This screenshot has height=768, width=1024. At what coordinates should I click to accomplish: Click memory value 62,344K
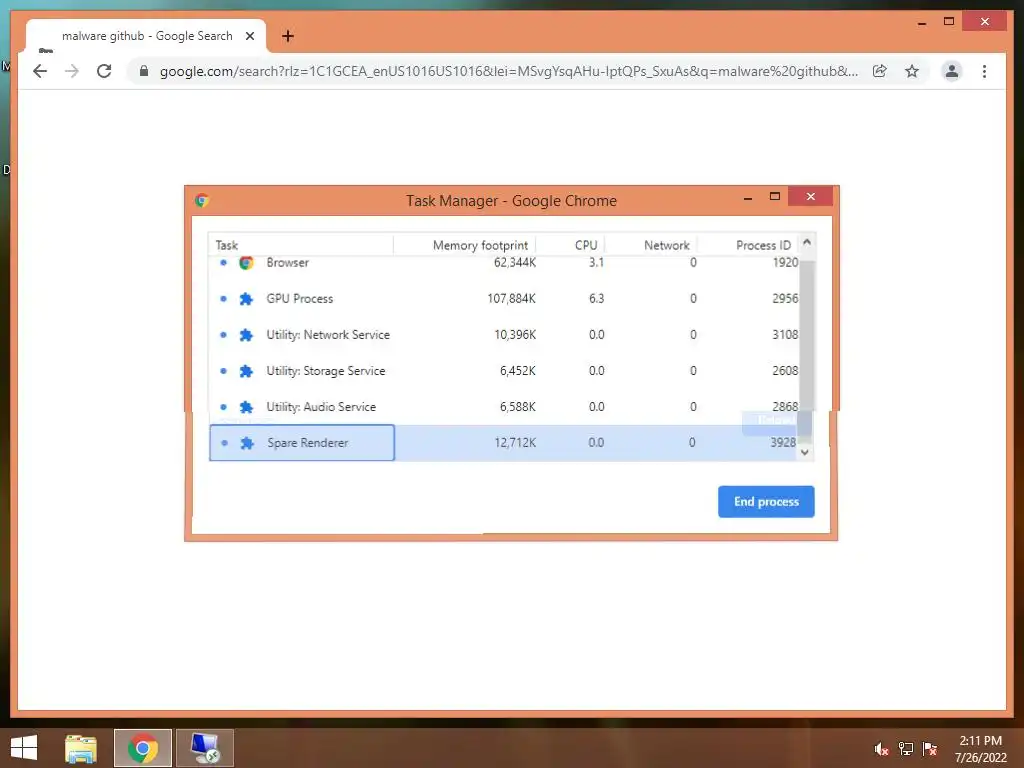tap(515, 263)
